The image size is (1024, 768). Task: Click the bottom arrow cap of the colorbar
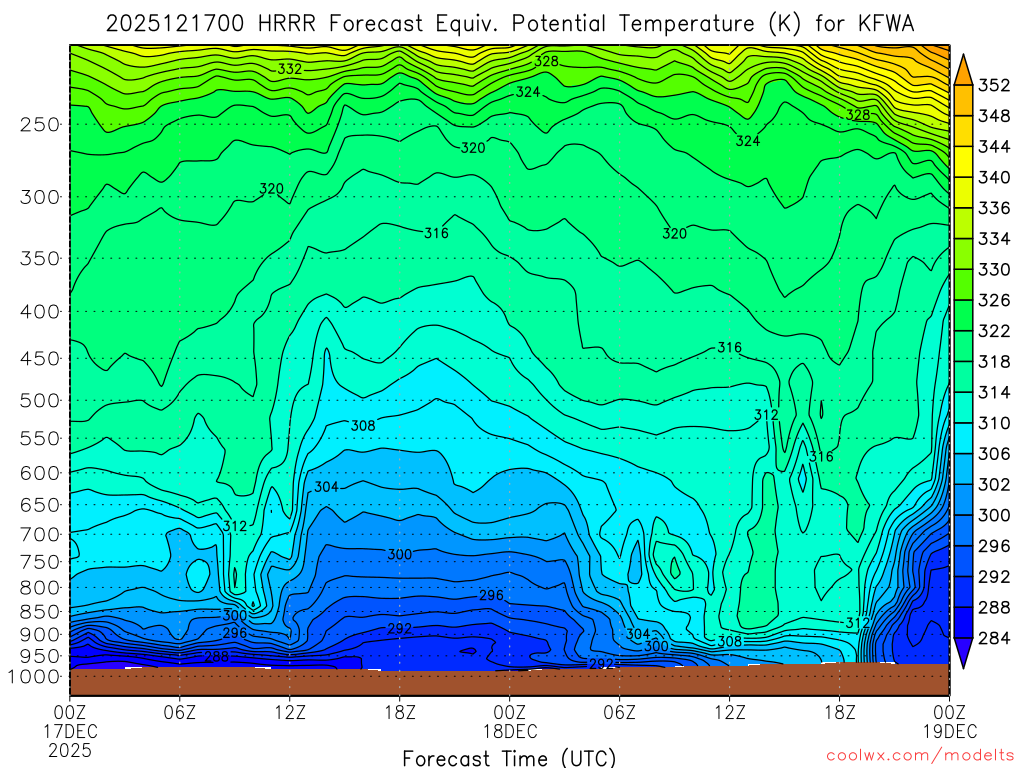click(963, 653)
